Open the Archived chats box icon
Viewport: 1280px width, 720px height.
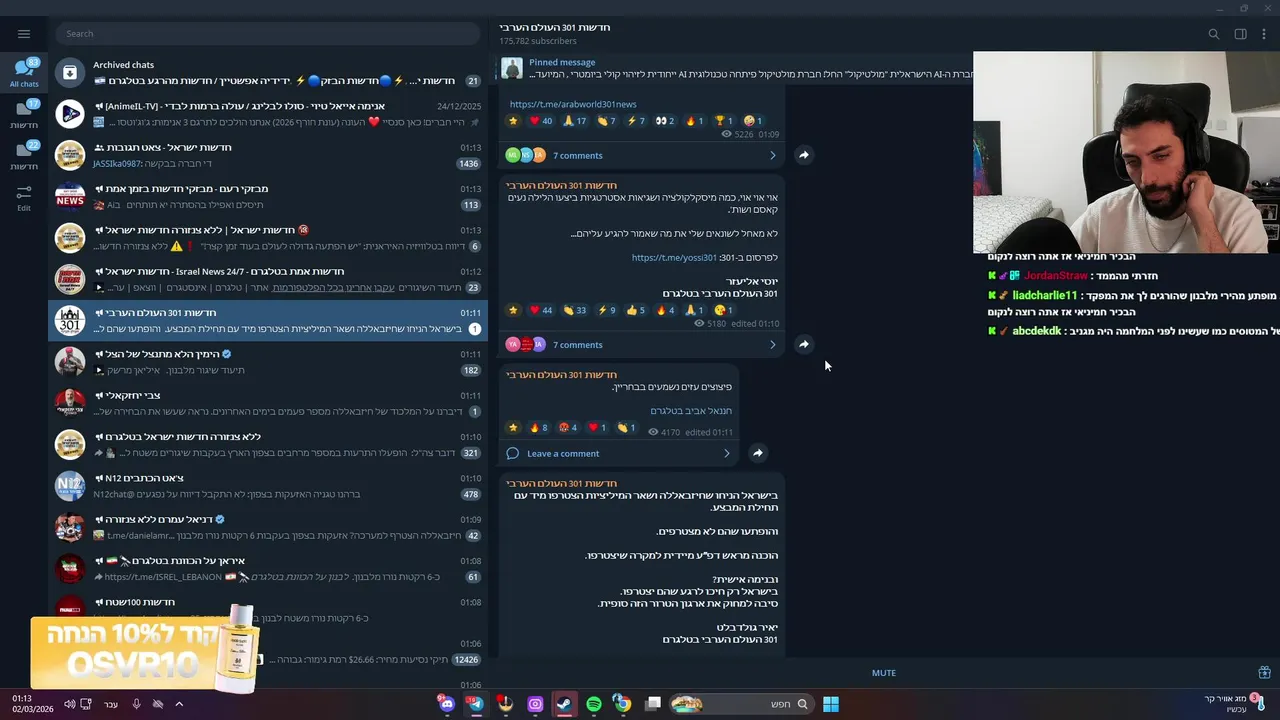pyautogui.click(x=70, y=72)
